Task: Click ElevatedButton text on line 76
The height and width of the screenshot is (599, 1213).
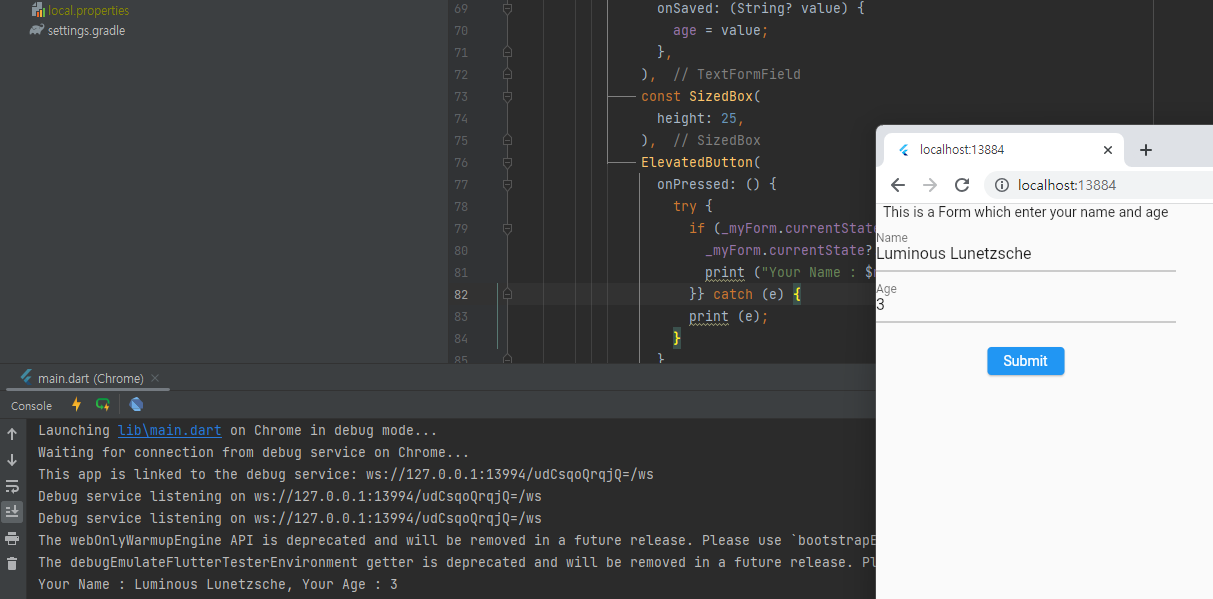Action: [x=698, y=162]
